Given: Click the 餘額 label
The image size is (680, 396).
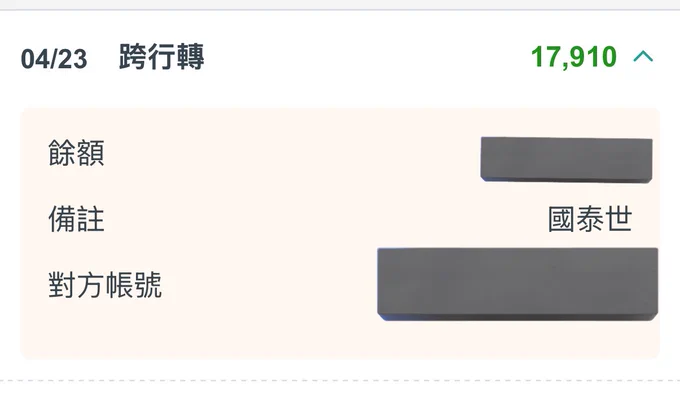Looking at the screenshot, I should [76, 153].
